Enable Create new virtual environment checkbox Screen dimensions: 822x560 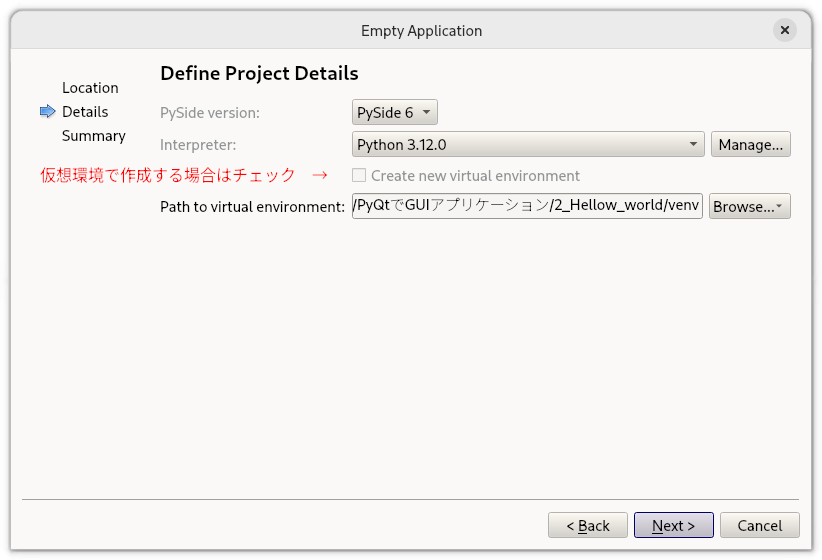[359, 175]
